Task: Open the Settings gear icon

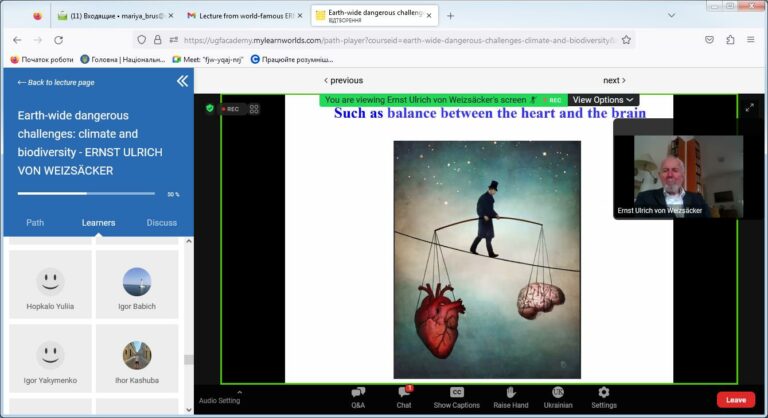Action: [x=603, y=392]
